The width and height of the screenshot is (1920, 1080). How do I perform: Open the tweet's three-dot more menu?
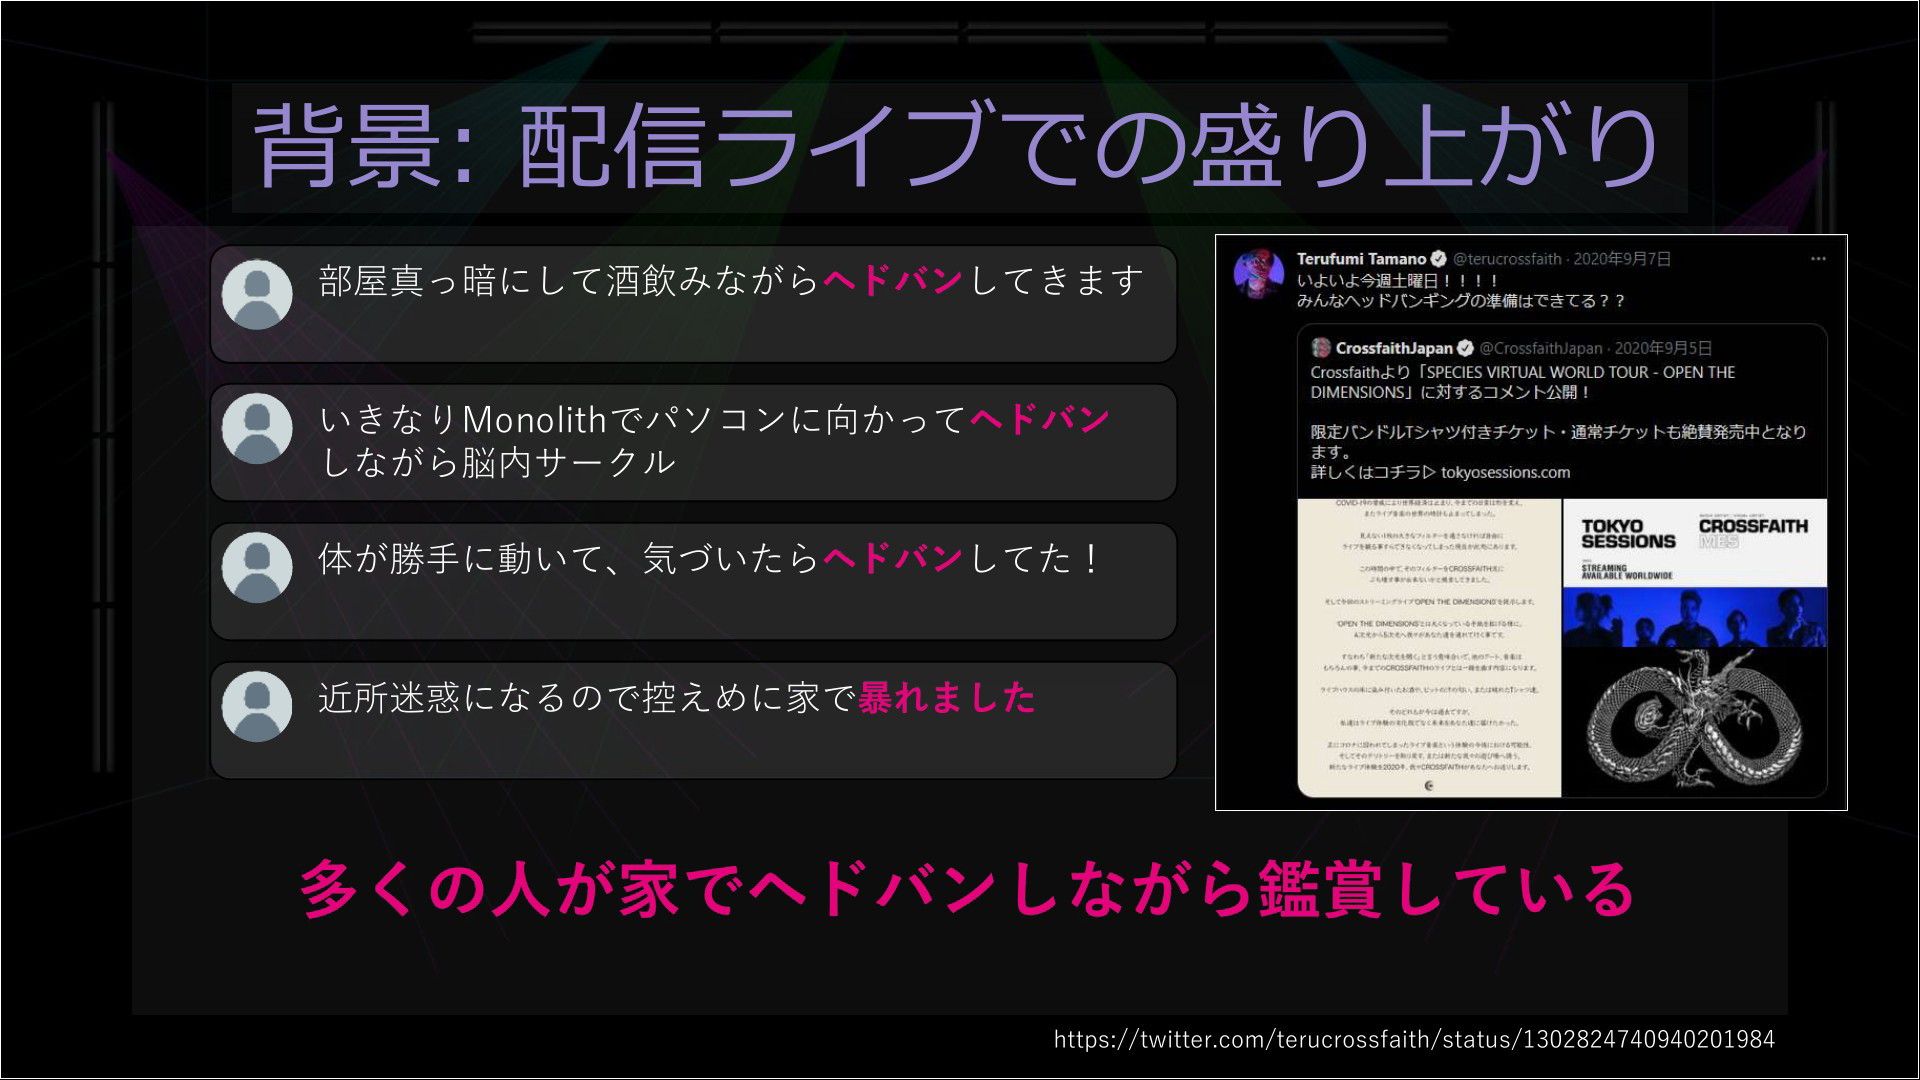coord(1818,259)
